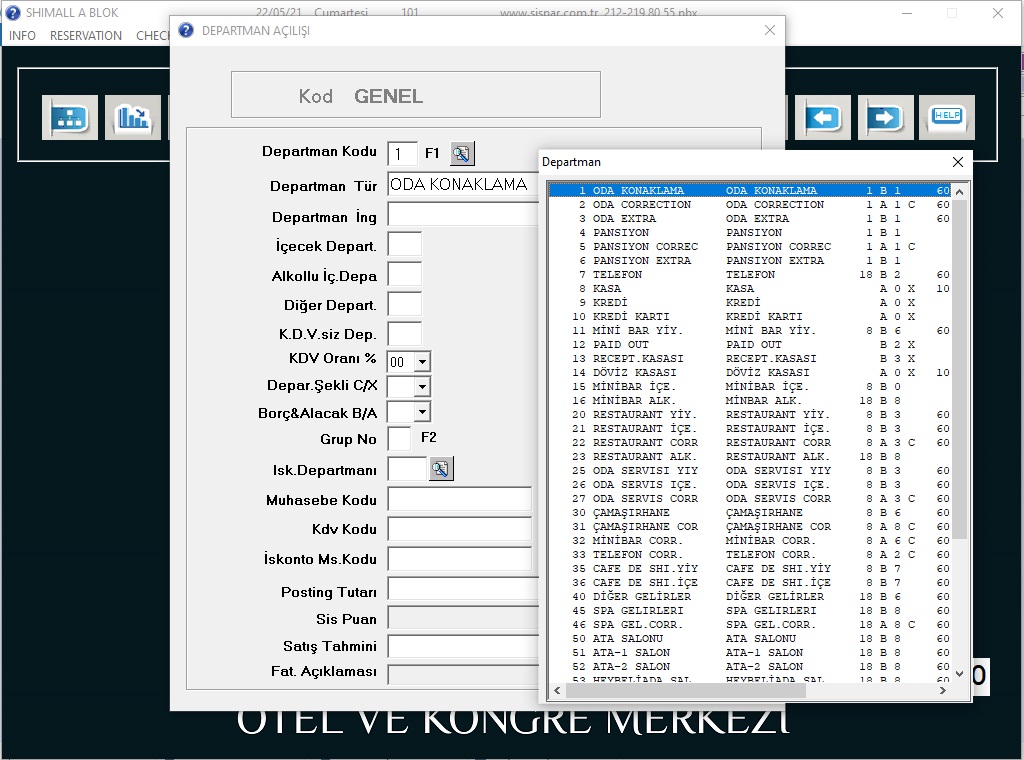Focus the Departman İng field
Image resolution: width=1024 pixels, height=760 pixels.
pos(463,214)
